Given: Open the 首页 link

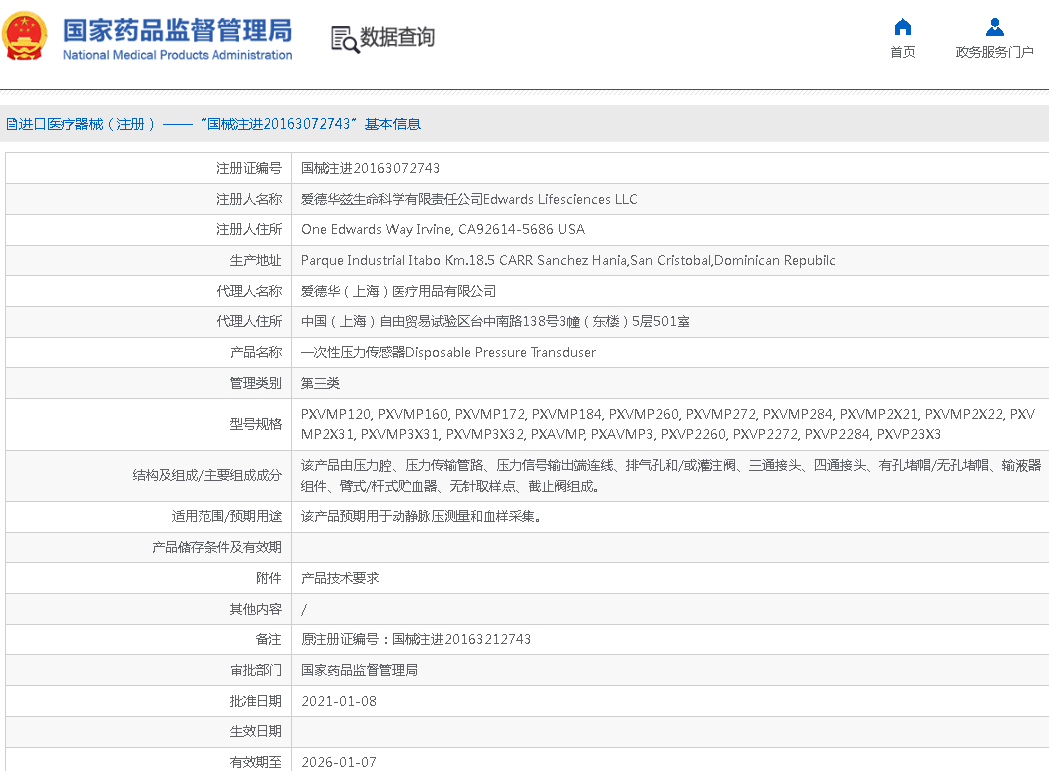Looking at the screenshot, I should [902, 52].
